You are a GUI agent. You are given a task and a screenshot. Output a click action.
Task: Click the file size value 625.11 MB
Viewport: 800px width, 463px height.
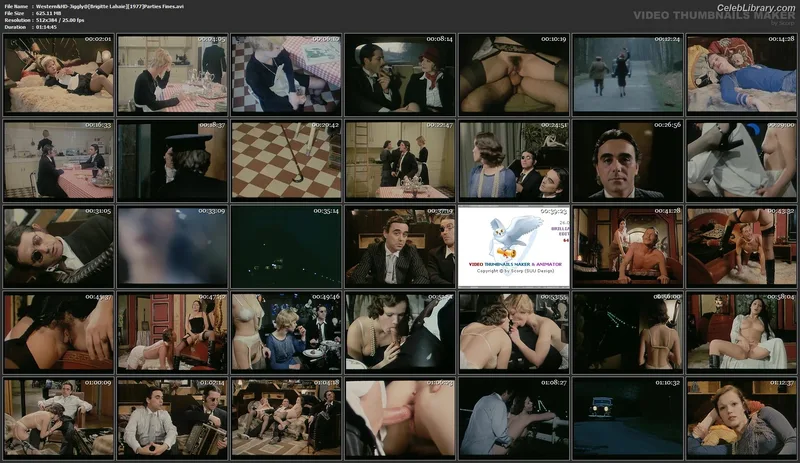(48, 13)
